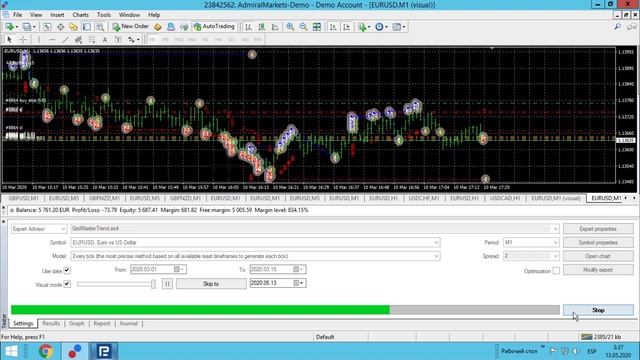Open the Tools menu
Viewport: 640px width, 360px height.
(x=104, y=15)
